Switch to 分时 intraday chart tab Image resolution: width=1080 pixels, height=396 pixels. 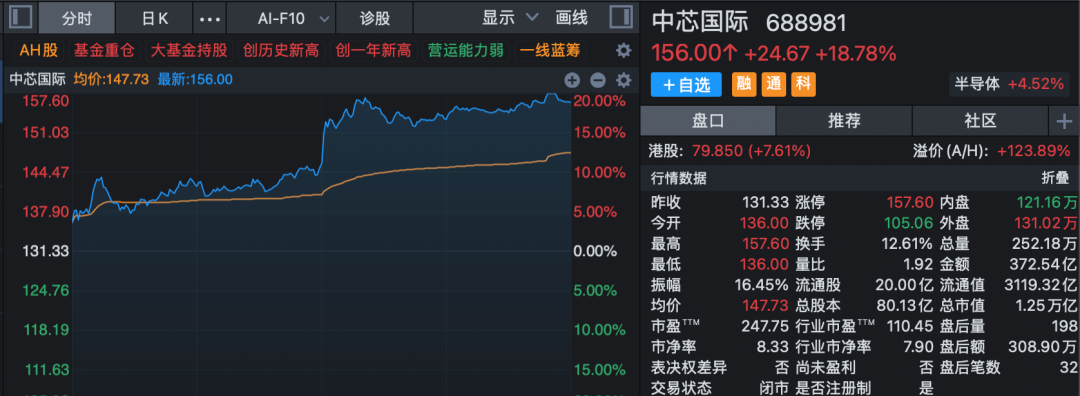click(x=76, y=19)
